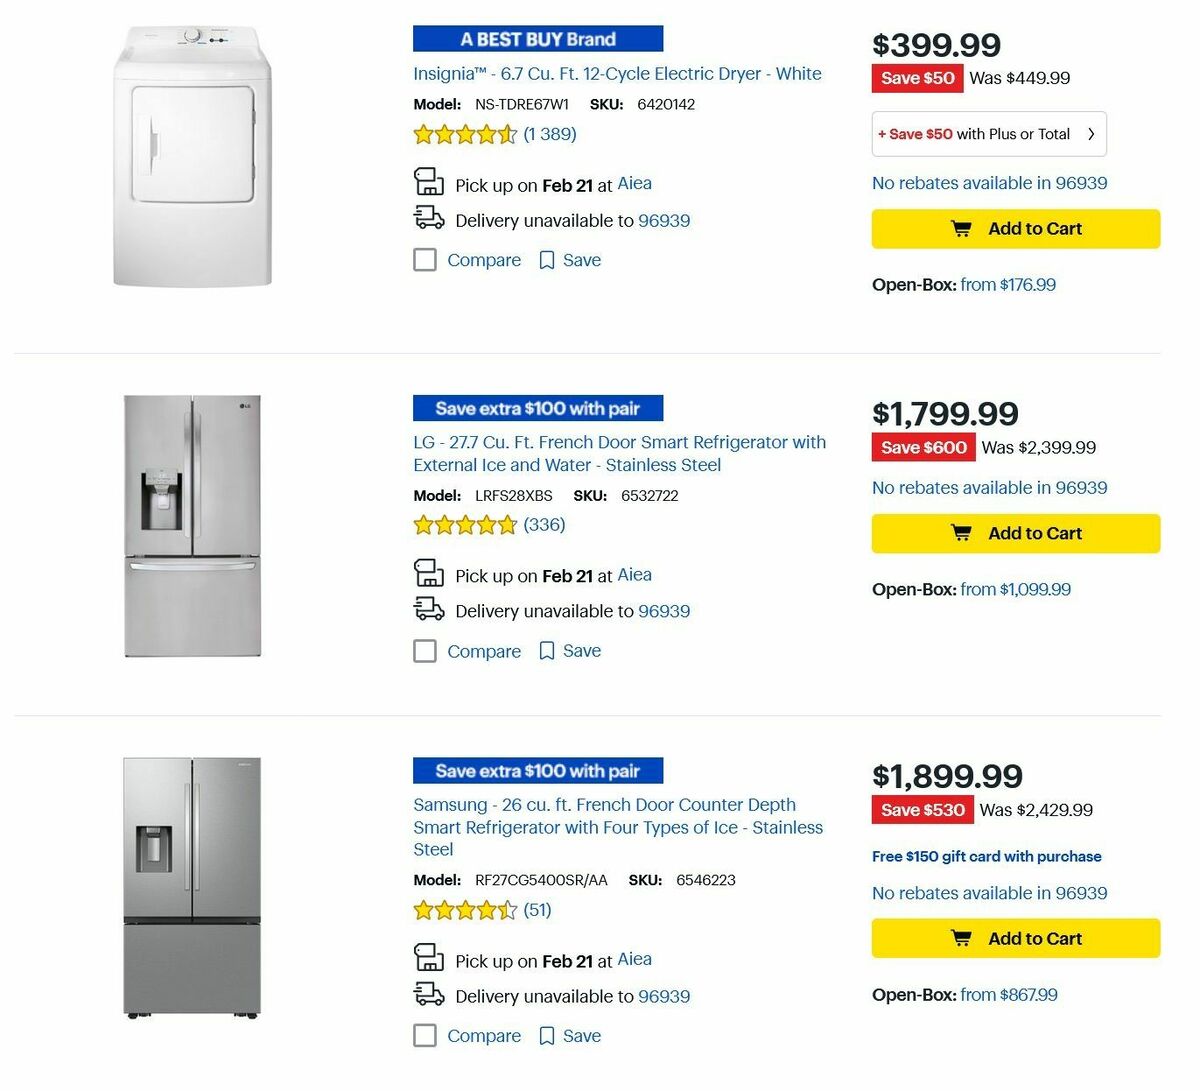Select the A BEST BUY Brand banner

[x=538, y=38]
